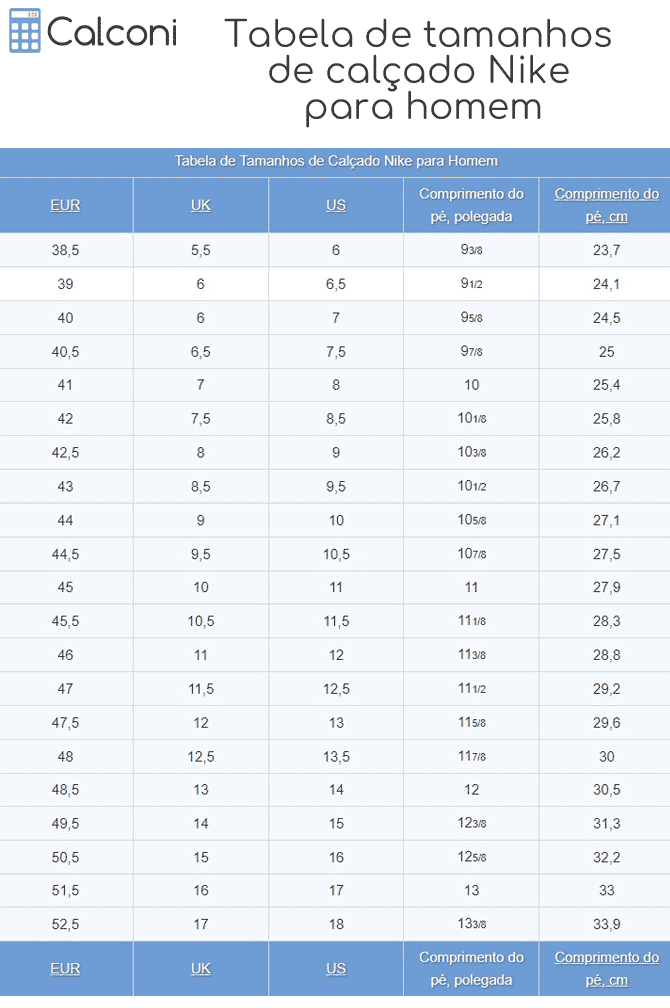Image resolution: width=670 pixels, height=1008 pixels.
Task: Click the table caption "Tabela de Tamanhos de Calçado Nike para Homem"
Action: [336, 161]
